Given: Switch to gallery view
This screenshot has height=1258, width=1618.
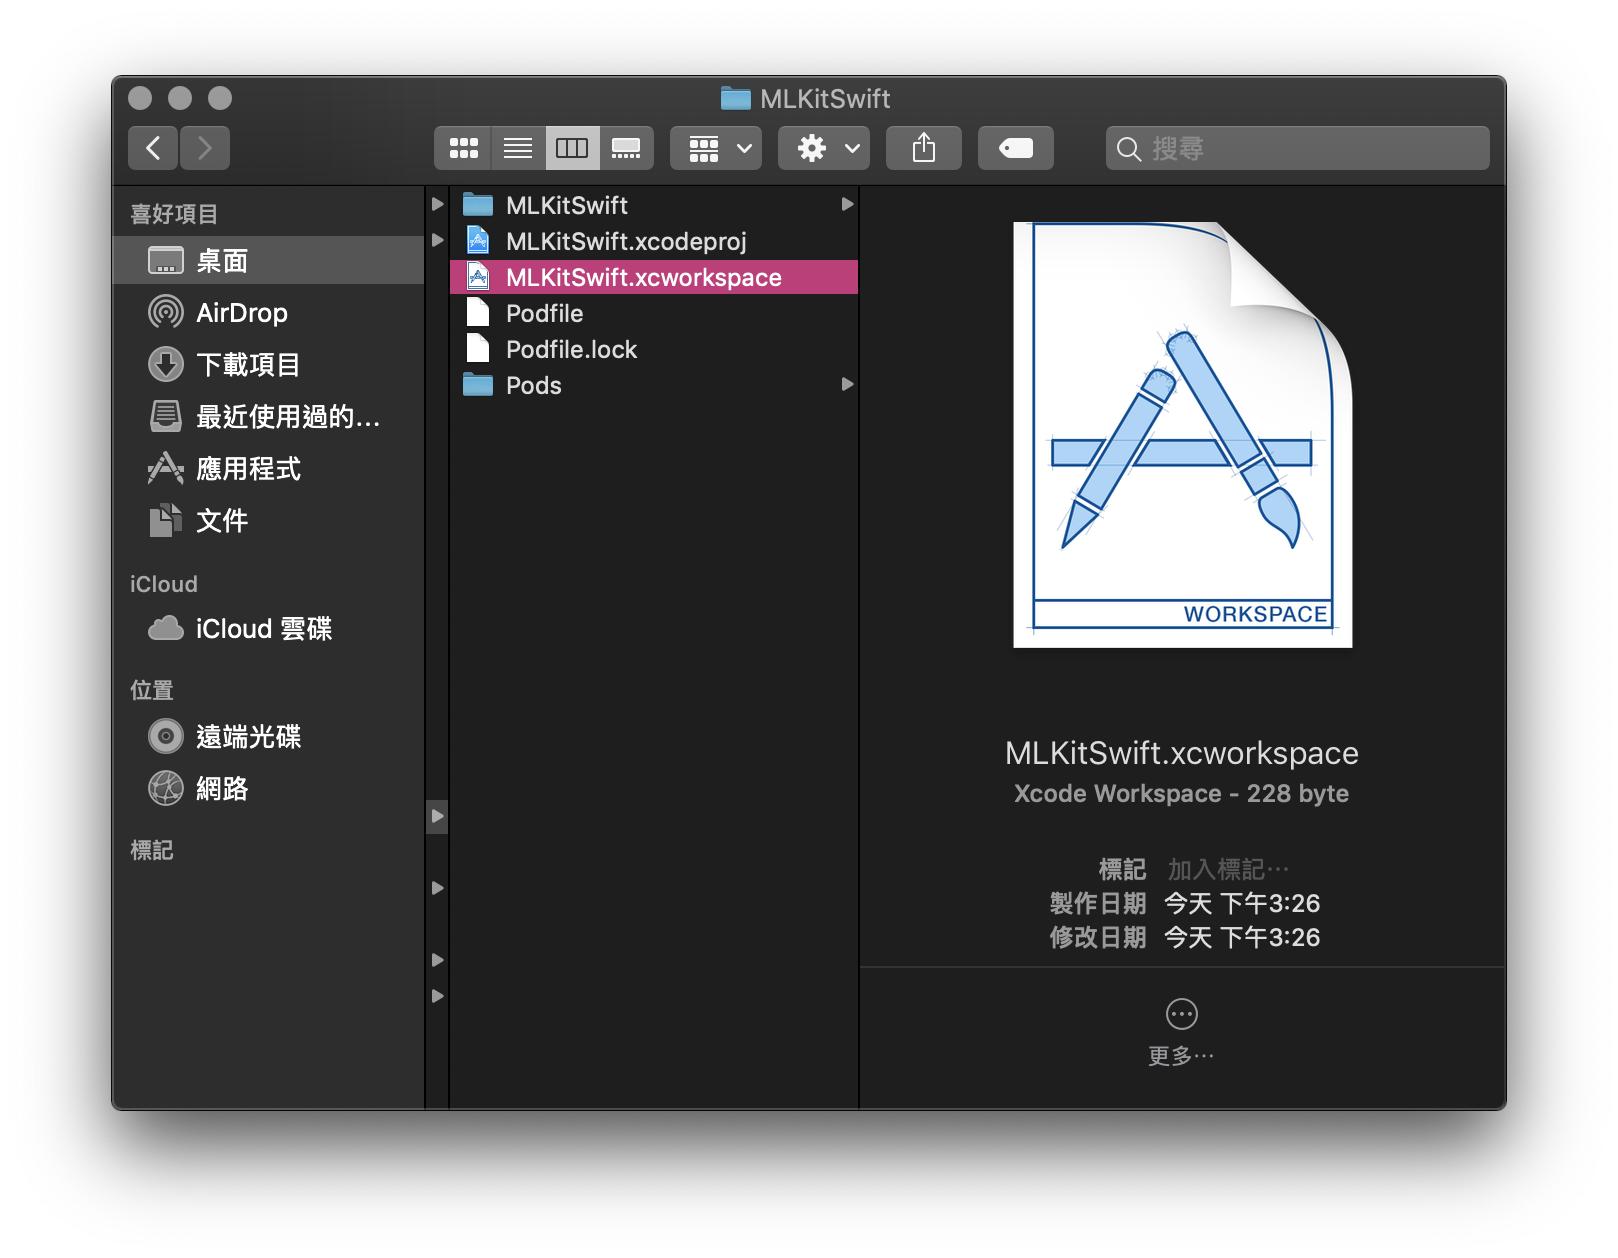Looking at the screenshot, I should [x=626, y=148].
